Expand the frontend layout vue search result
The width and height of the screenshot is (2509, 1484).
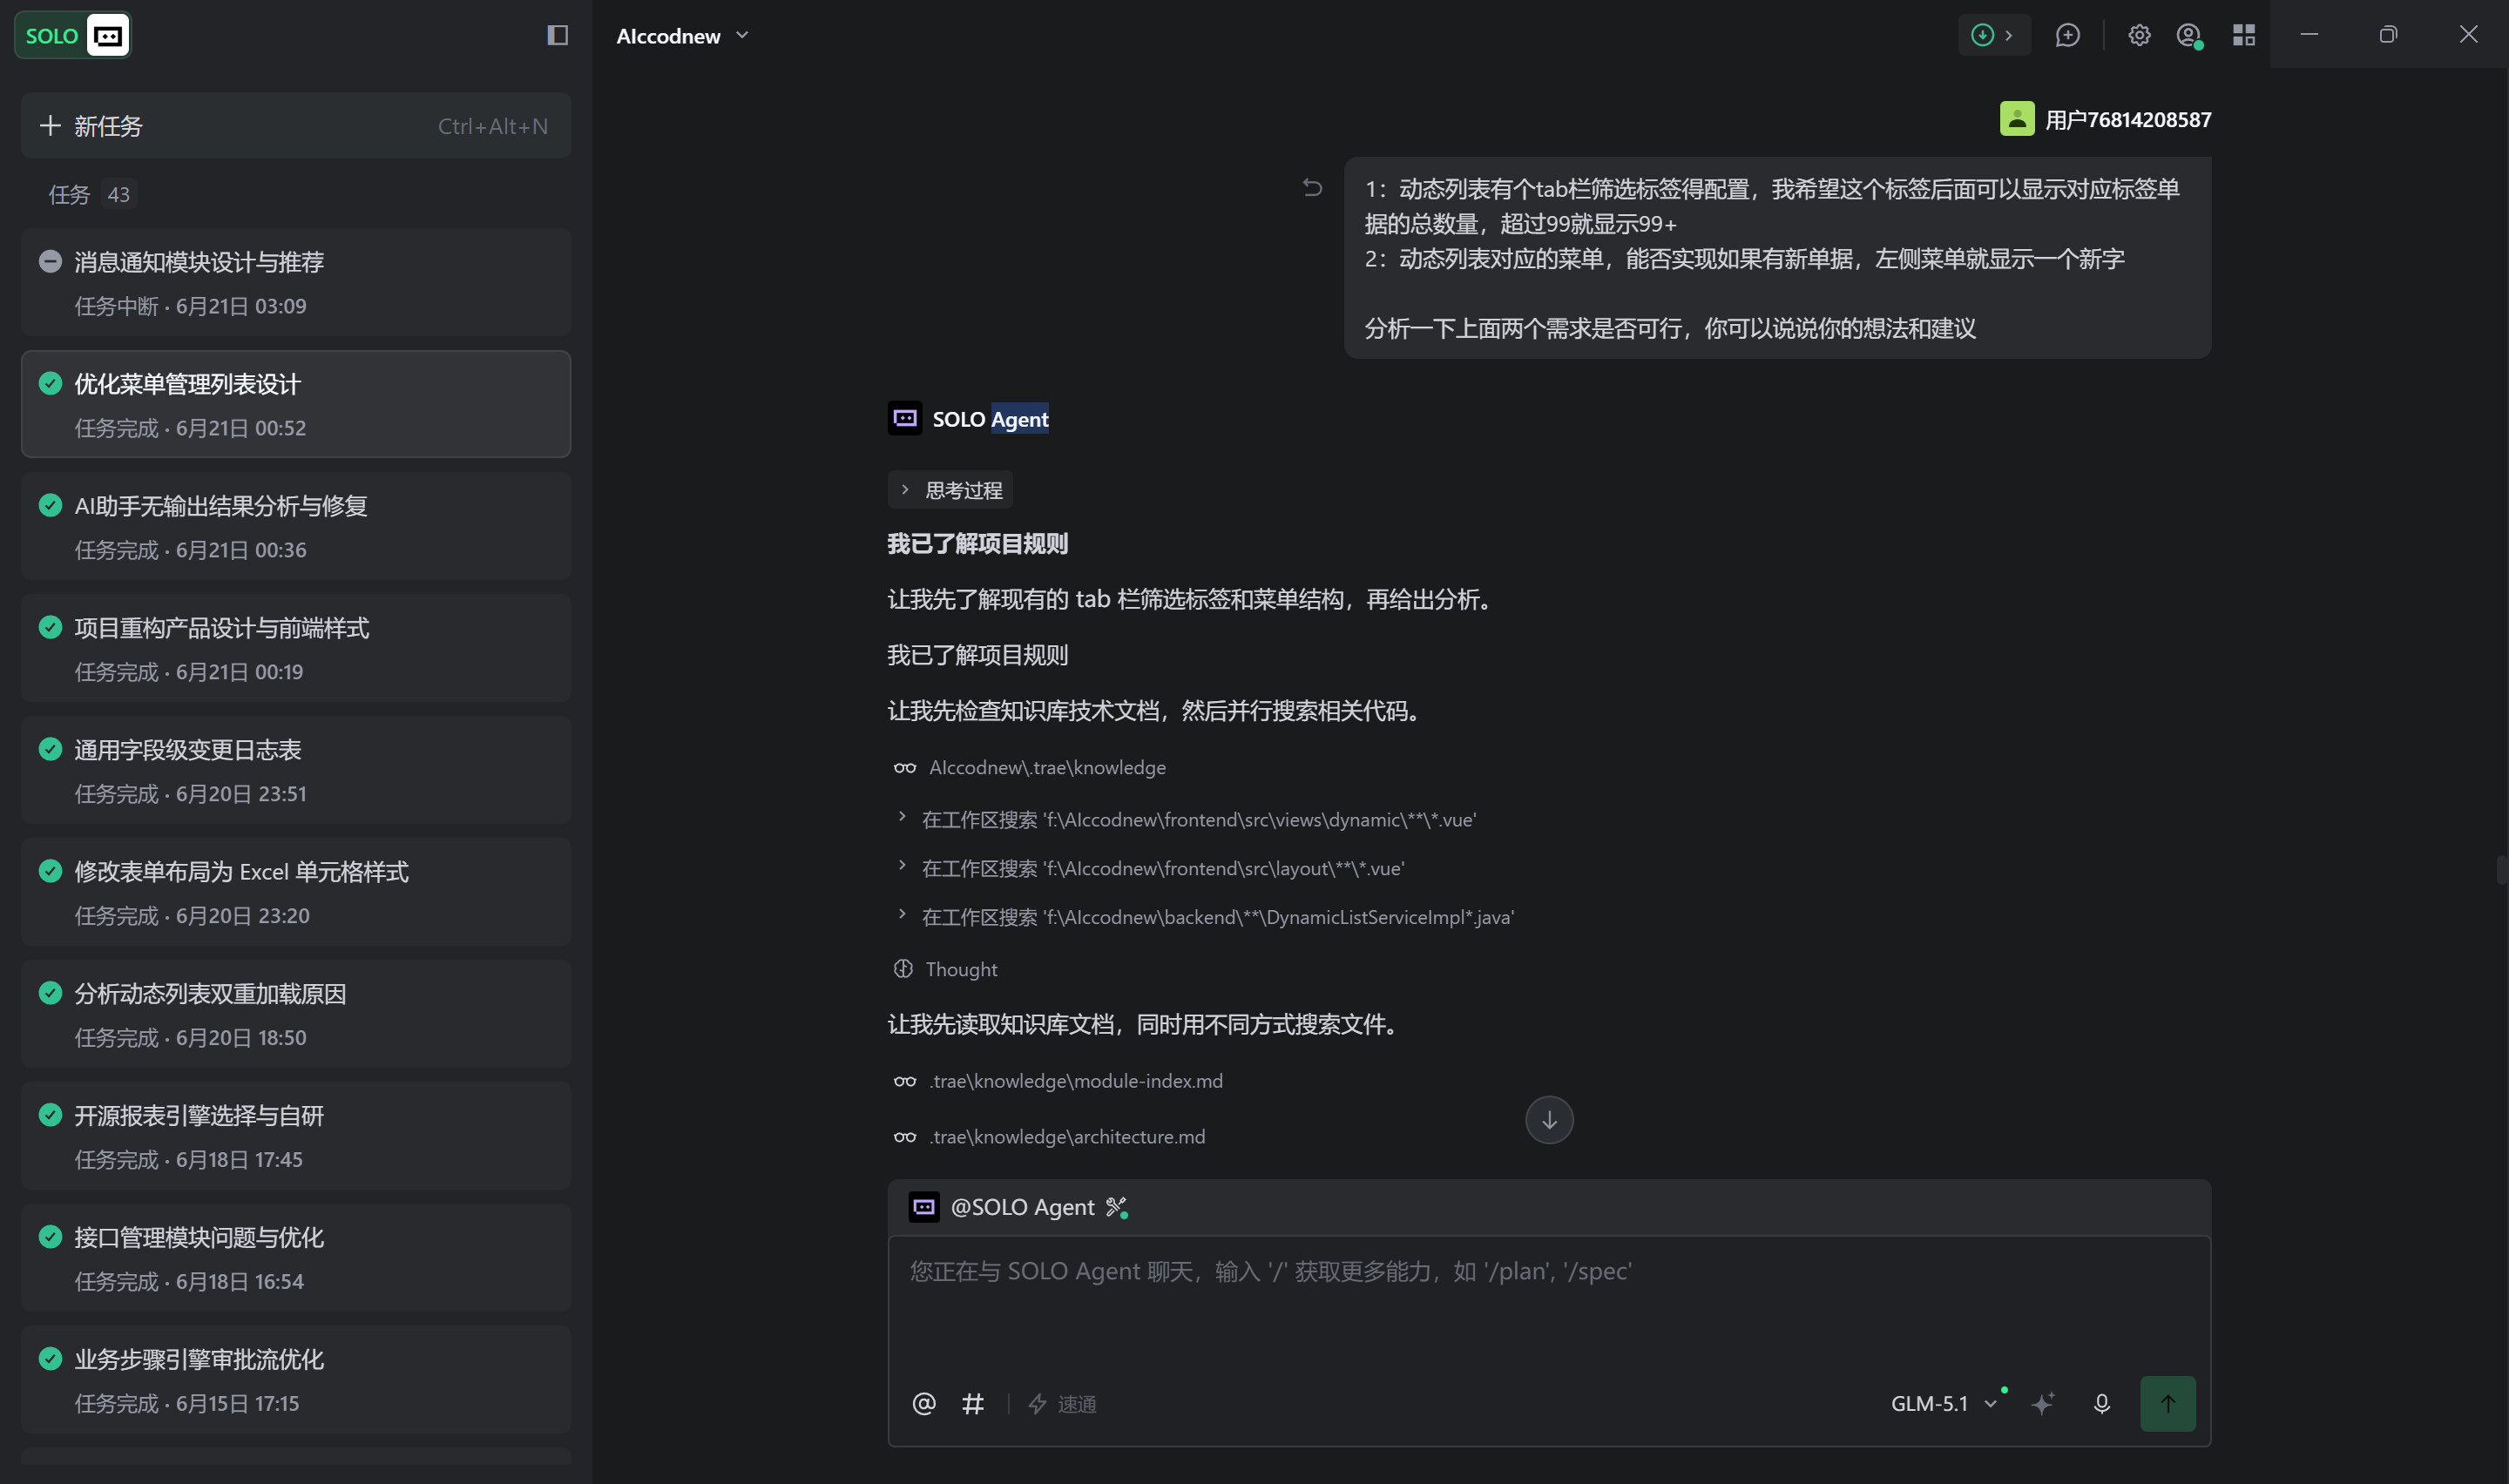point(1151,868)
